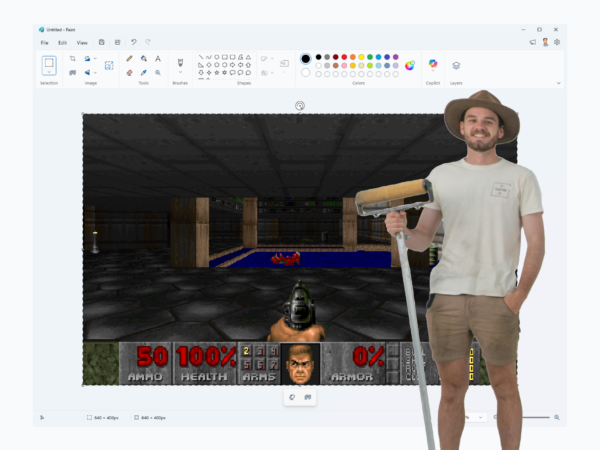600x450 pixels.
Task: Collapse the ribbon with the right chevron
Action: (x=558, y=83)
